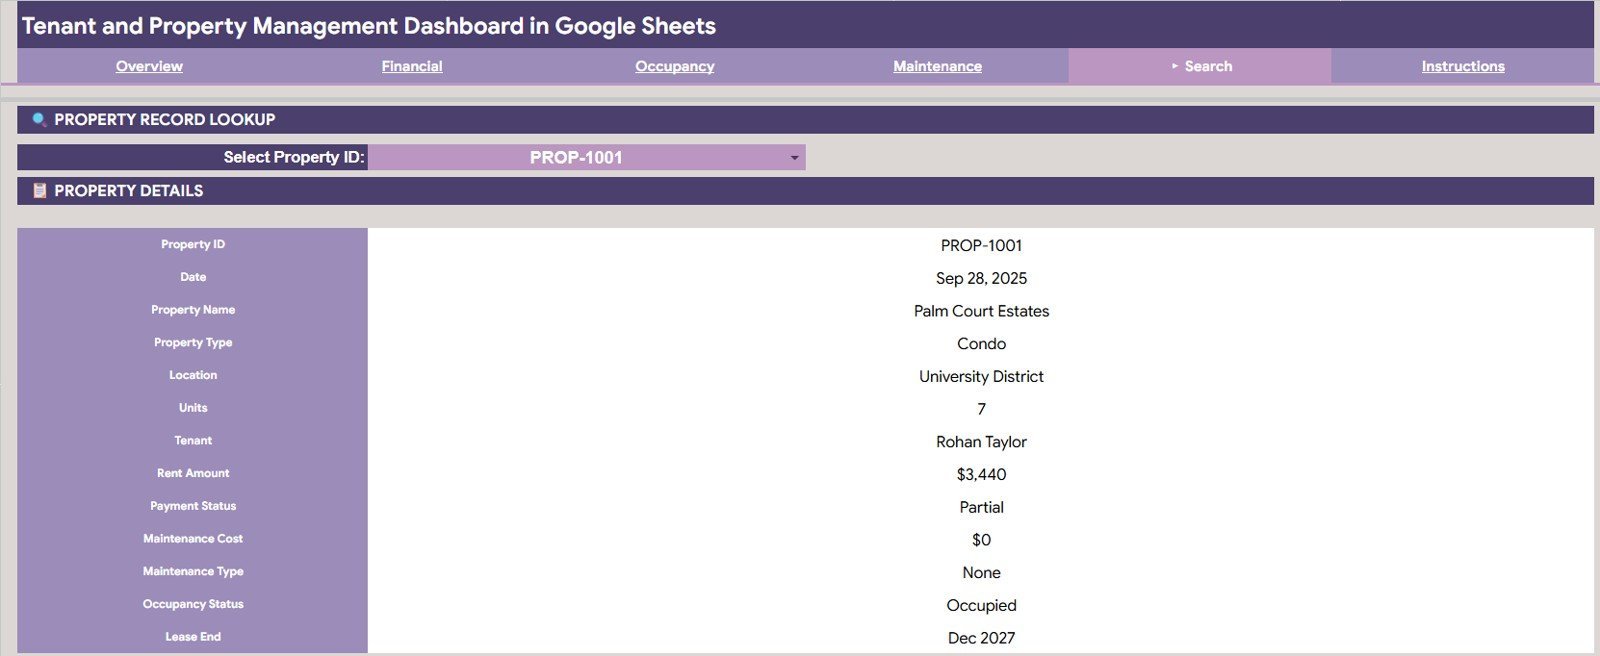Screen dimensions: 1600x656
Task: Click the 'University District' location value
Action: tap(981, 376)
